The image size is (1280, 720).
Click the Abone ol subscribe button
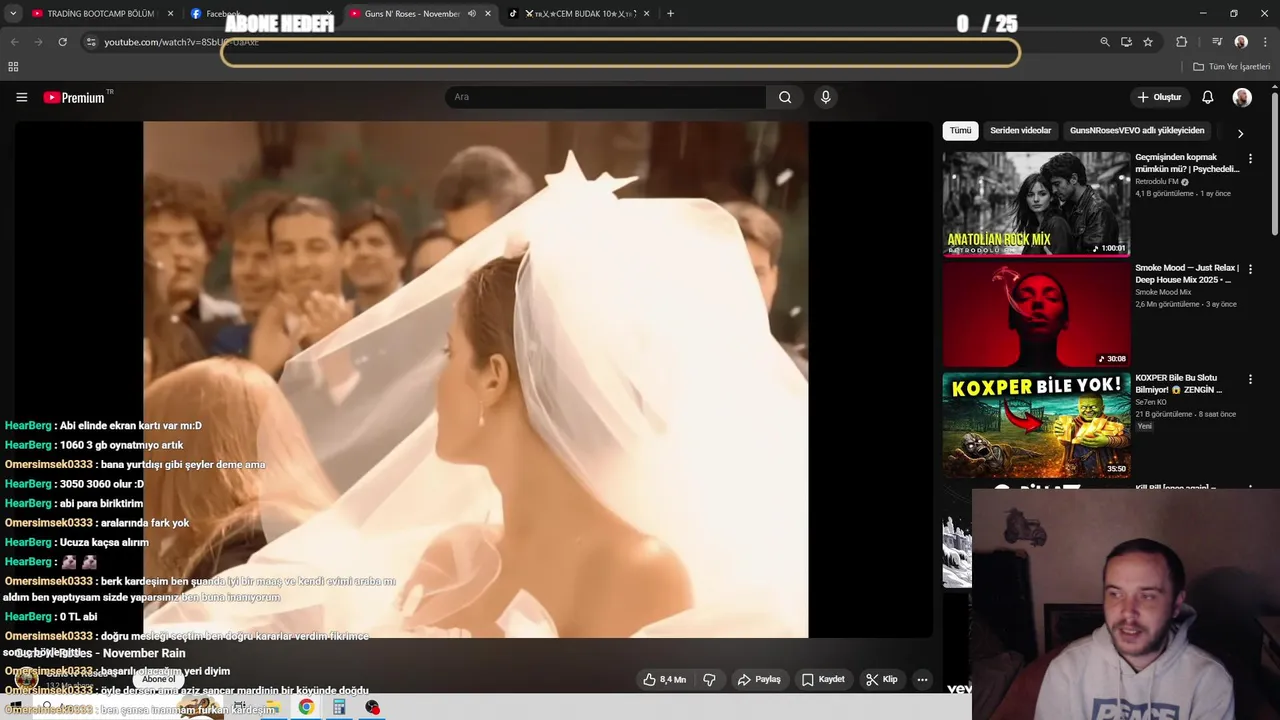coord(158,680)
